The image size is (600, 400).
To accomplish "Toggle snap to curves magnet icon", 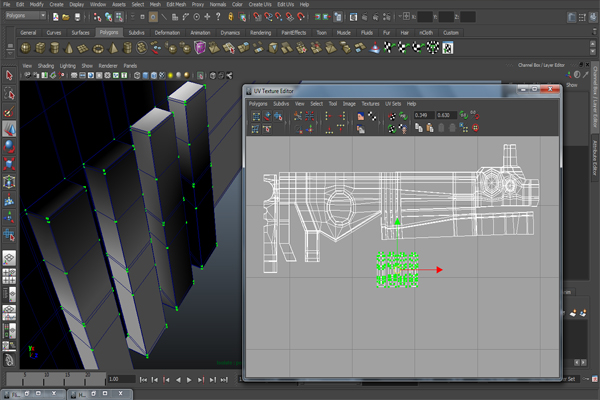I will pos(268,17).
